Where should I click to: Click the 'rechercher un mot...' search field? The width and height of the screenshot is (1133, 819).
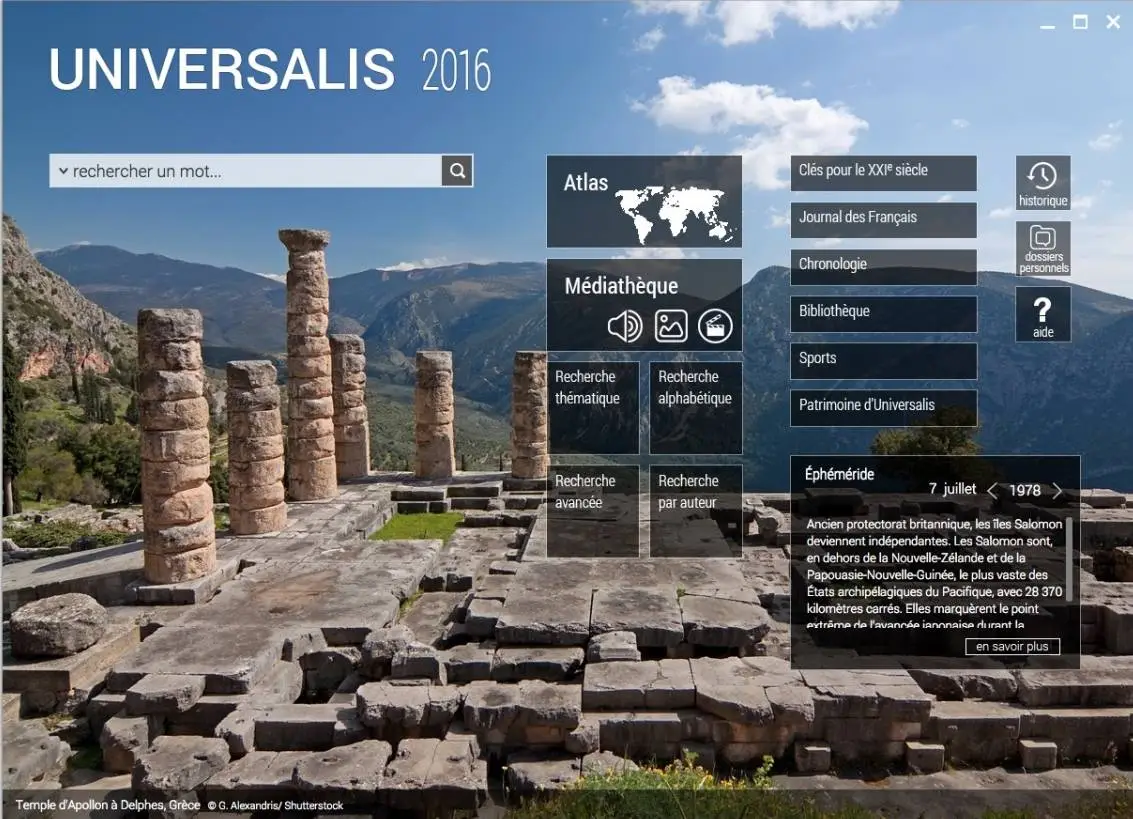(246, 171)
